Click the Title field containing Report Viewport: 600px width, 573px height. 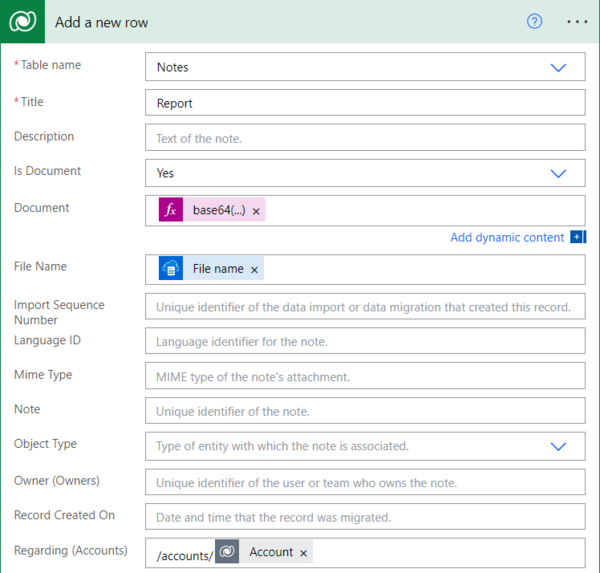click(365, 103)
